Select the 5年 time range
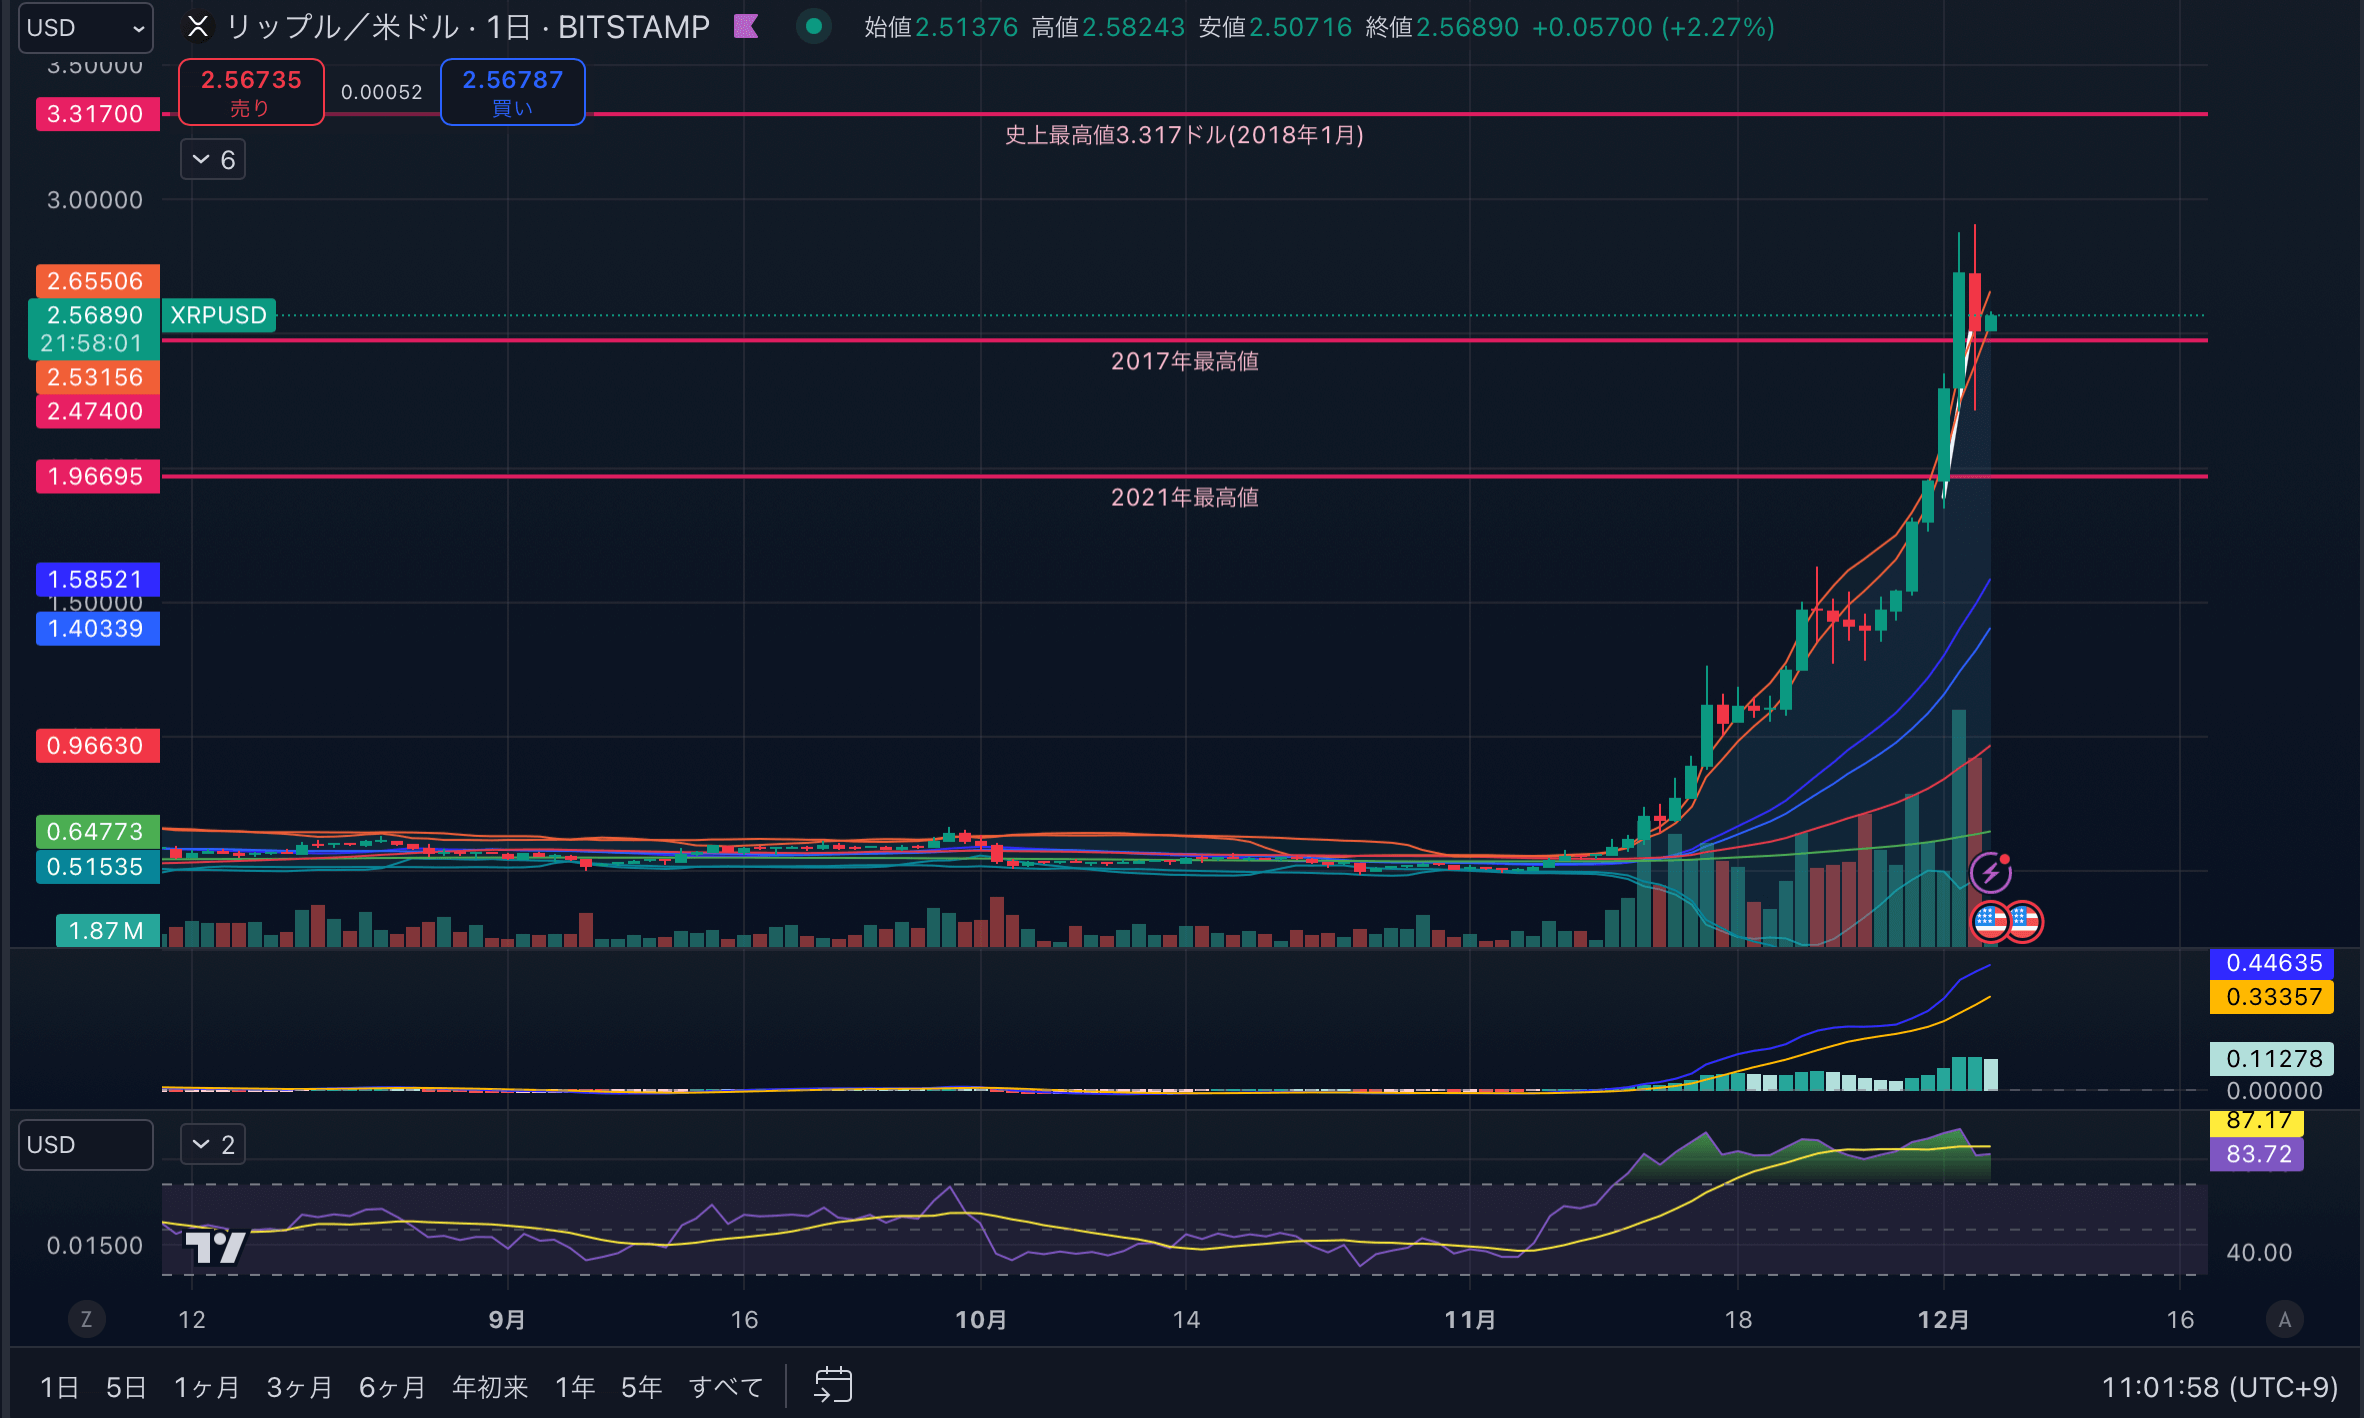The image size is (2364, 1418). [641, 1387]
